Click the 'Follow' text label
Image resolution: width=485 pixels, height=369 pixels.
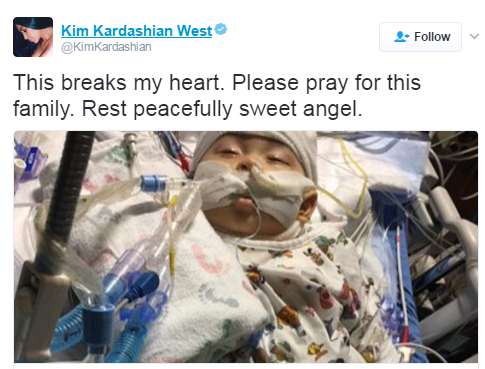tap(432, 37)
